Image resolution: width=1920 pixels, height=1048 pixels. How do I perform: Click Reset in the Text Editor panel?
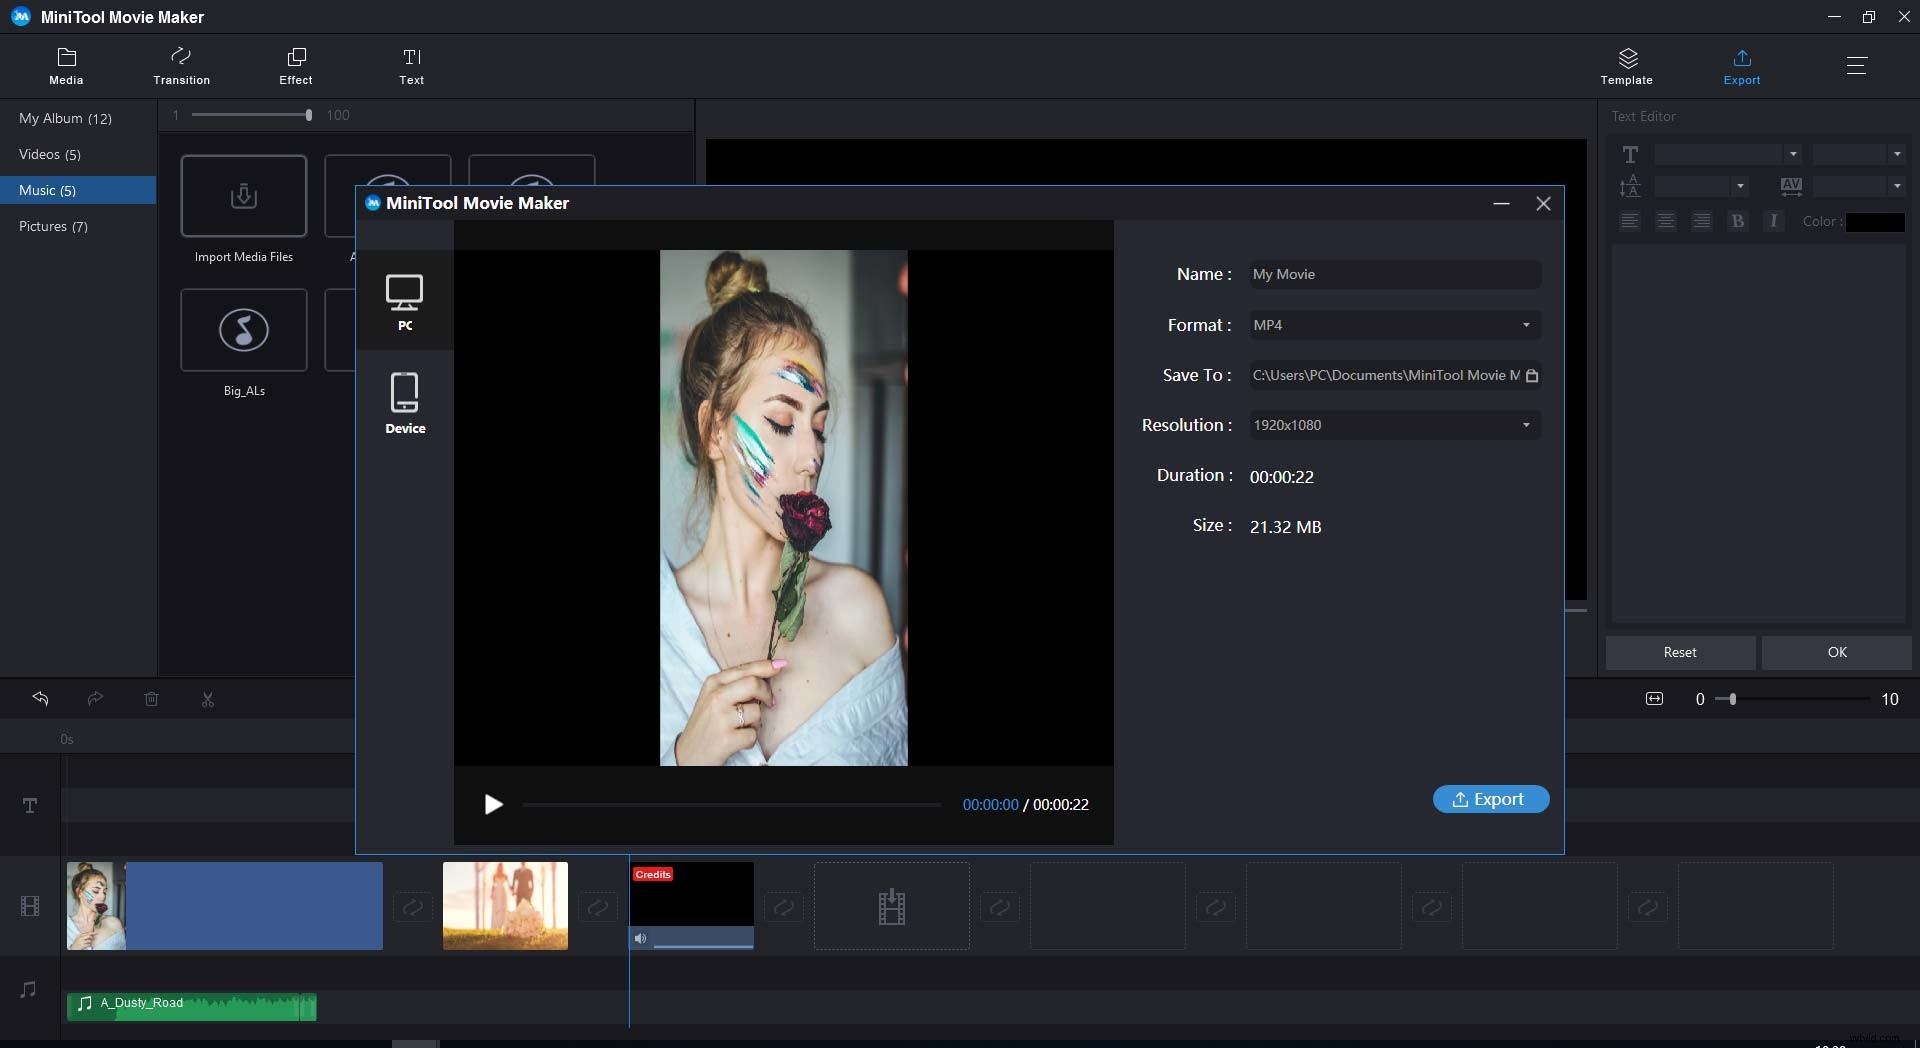point(1679,652)
